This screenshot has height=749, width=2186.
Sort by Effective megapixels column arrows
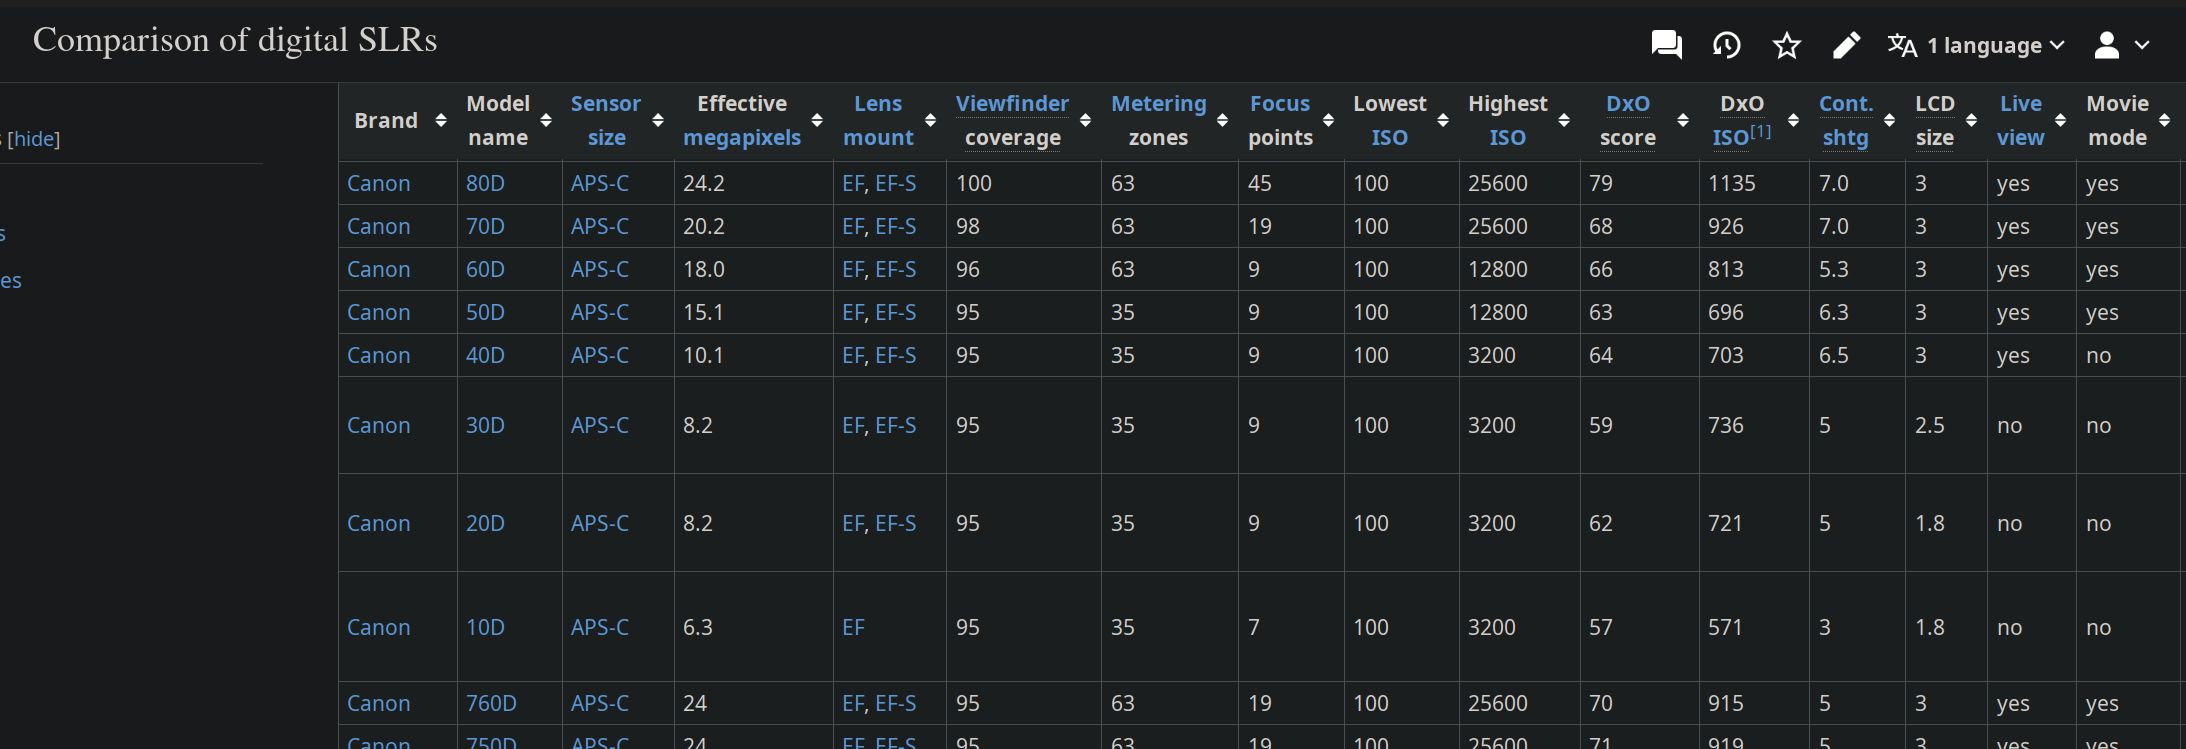click(817, 120)
